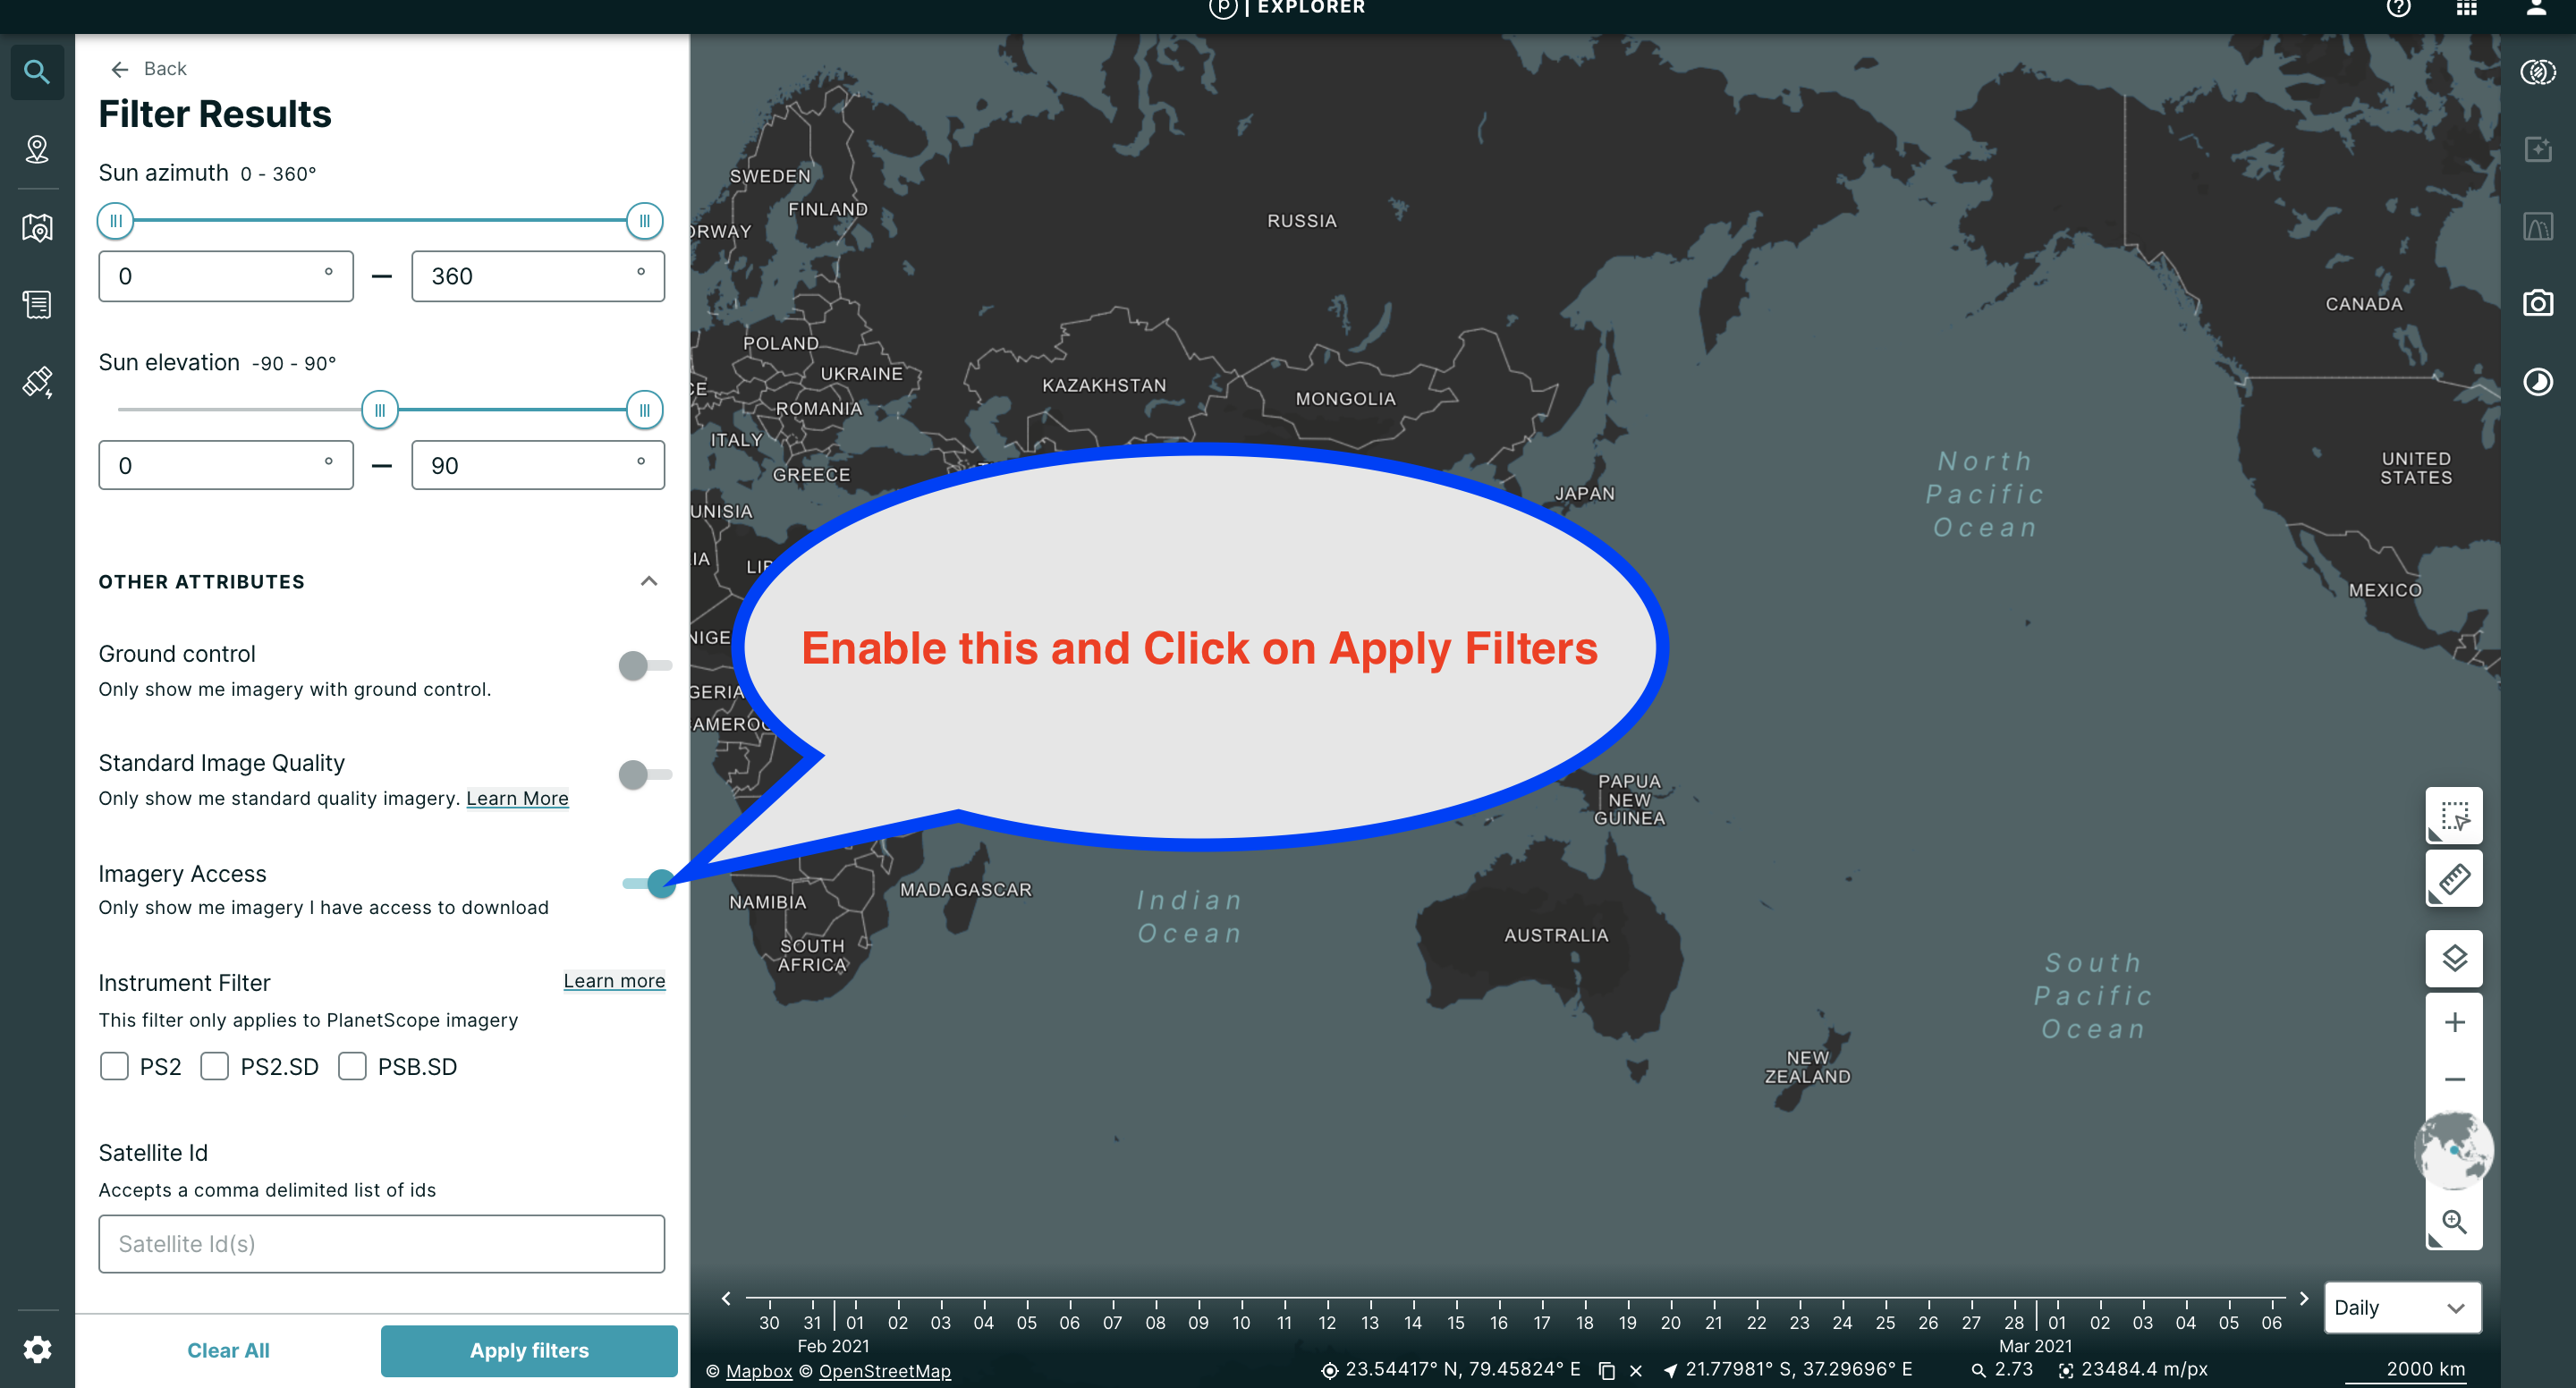Open the apps grid in the top bar

[x=2466, y=8]
